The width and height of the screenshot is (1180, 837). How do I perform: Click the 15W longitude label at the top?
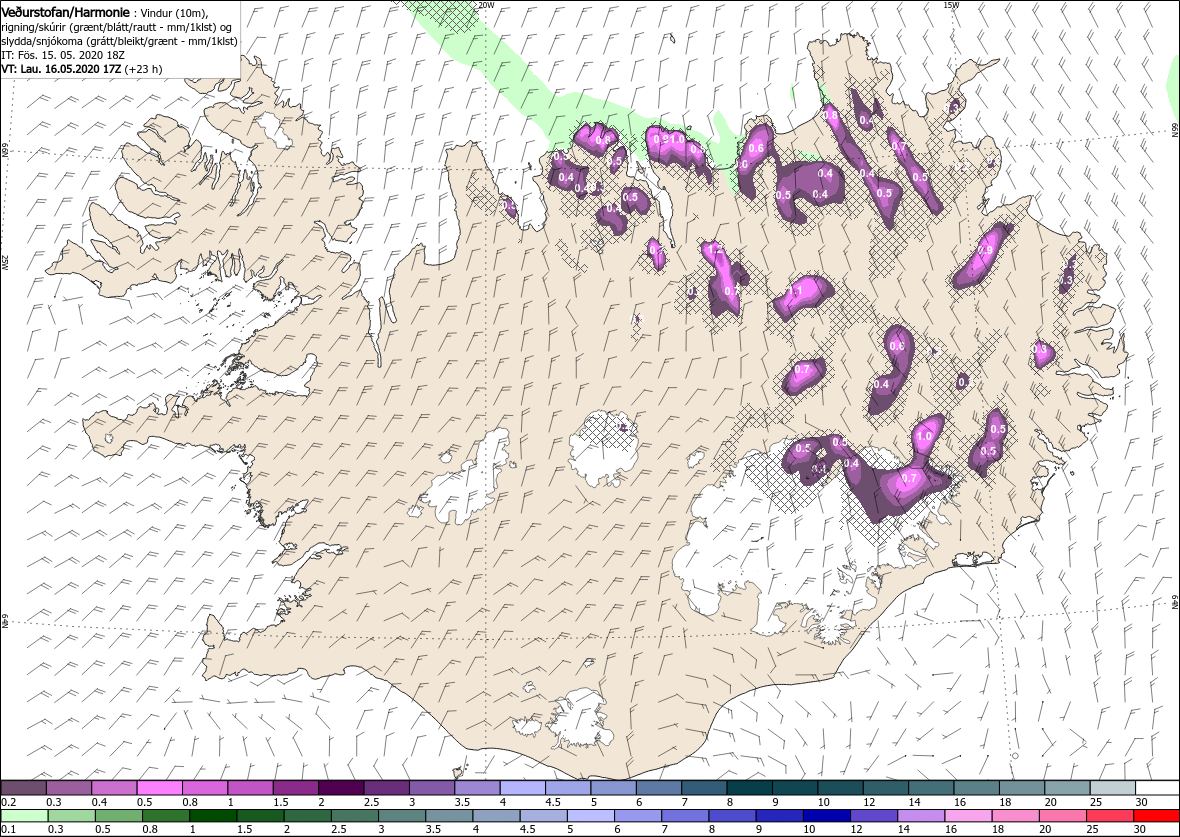pyautogui.click(x=952, y=5)
